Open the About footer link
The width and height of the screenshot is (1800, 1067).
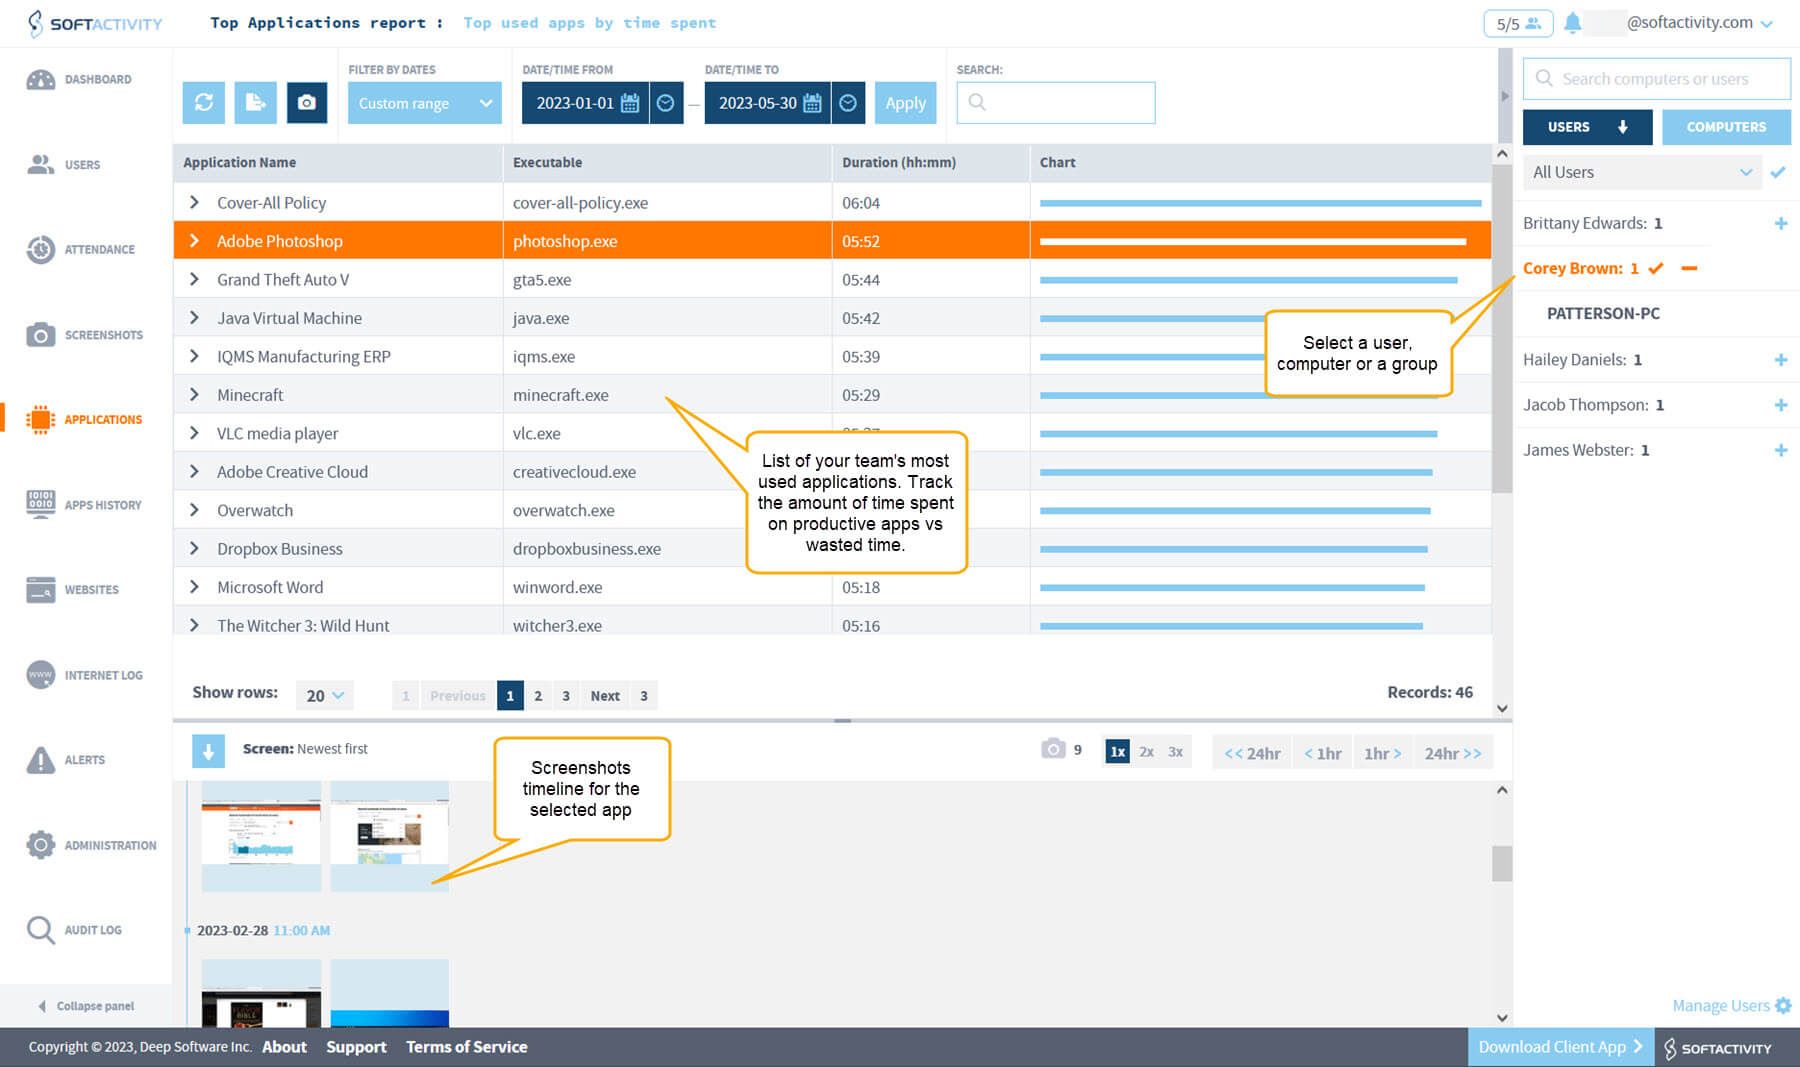point(284,1047)
